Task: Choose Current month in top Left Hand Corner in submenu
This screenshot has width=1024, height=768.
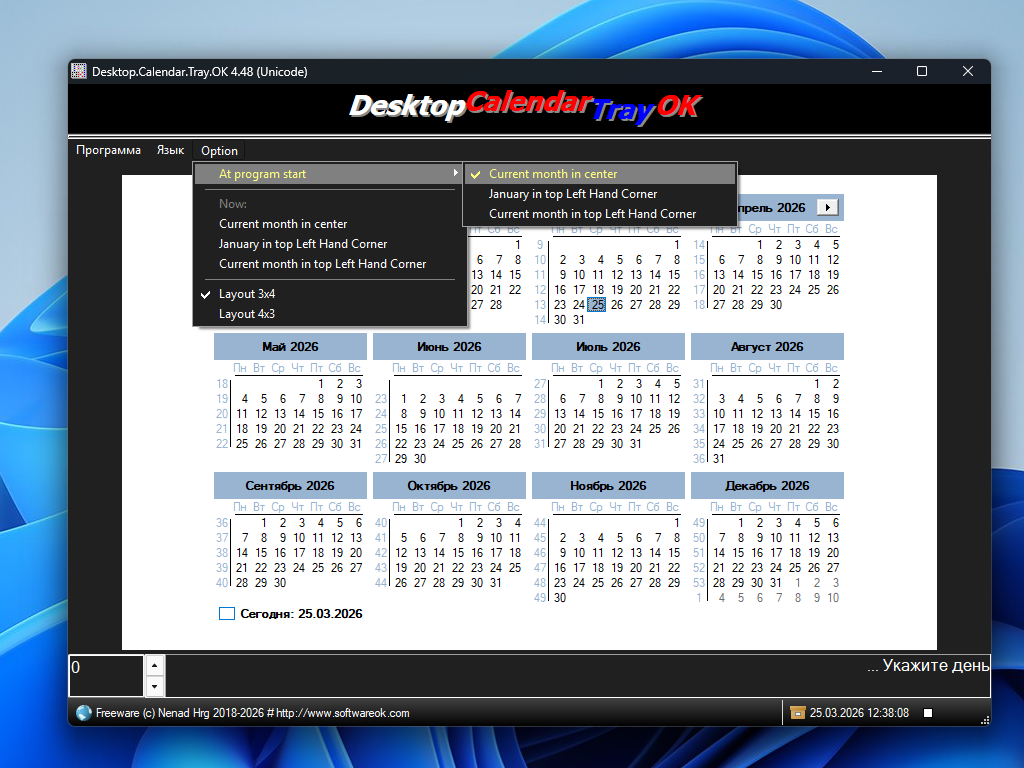Action: [600, 214]
